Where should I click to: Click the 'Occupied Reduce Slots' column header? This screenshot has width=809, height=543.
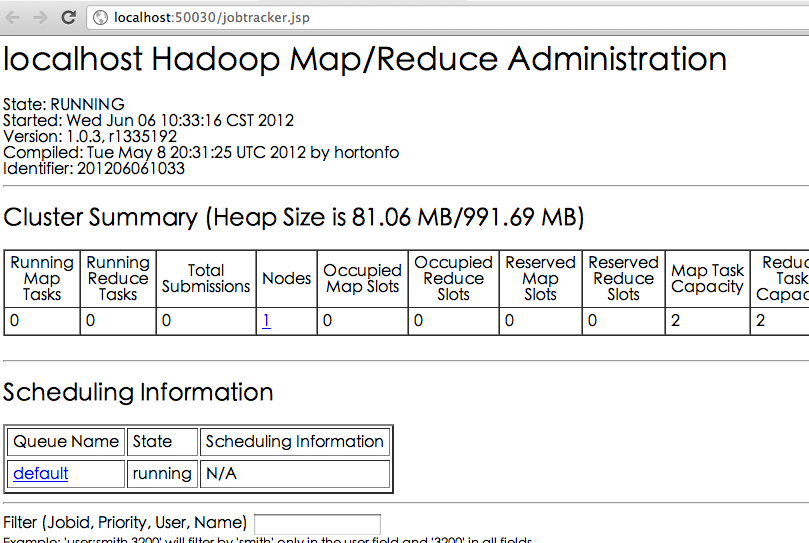tap(454, 279)
